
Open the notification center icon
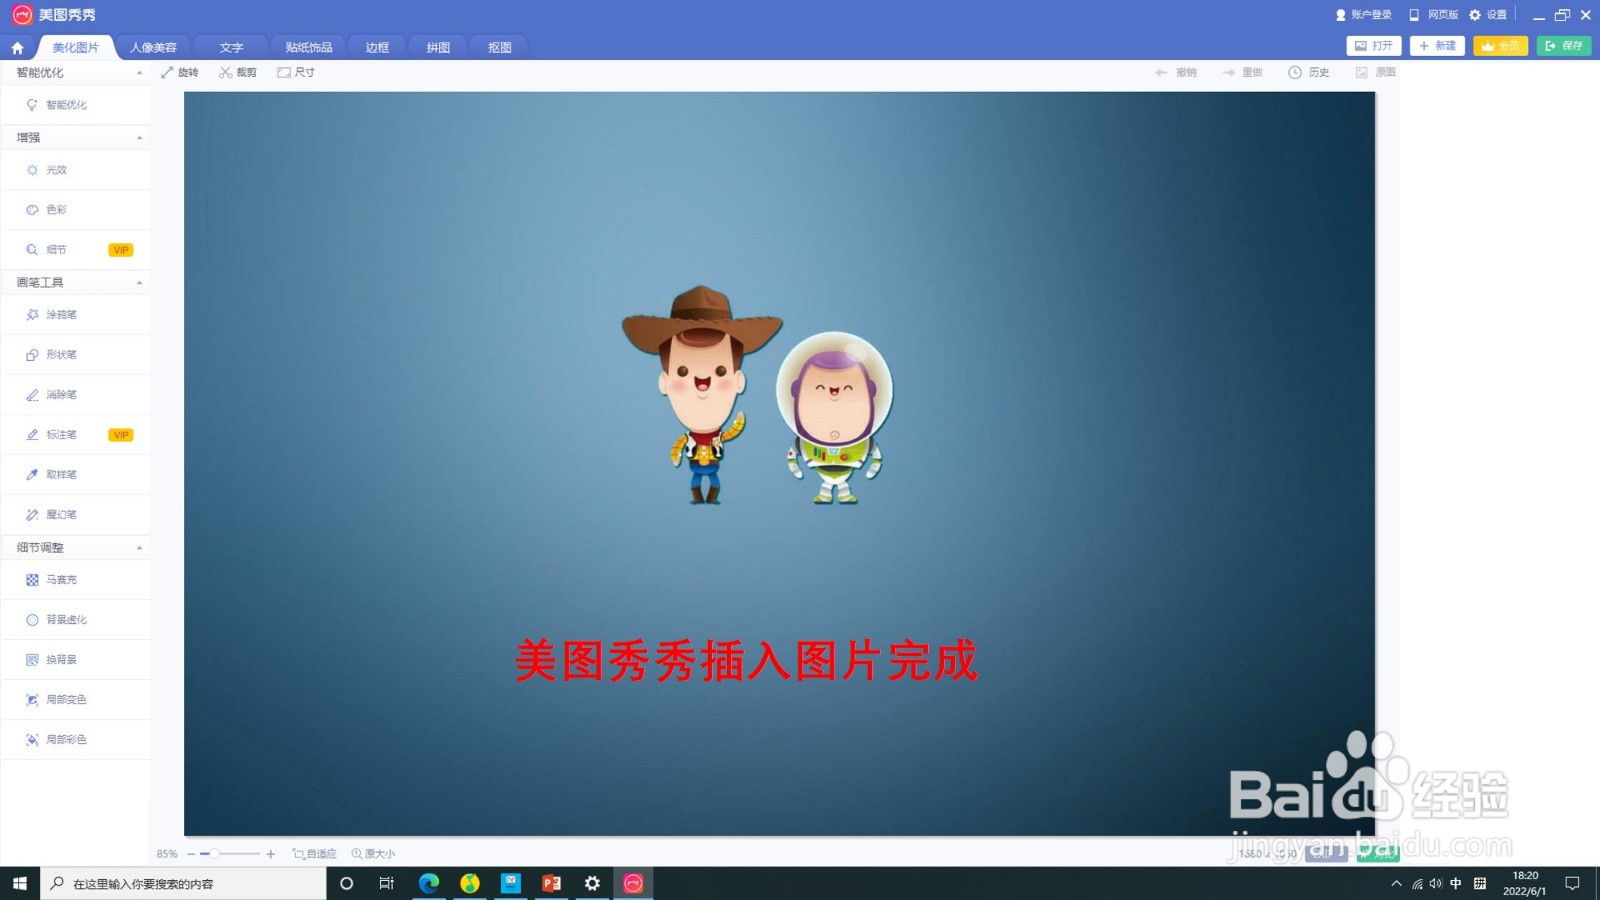[x=1572, y=883]
